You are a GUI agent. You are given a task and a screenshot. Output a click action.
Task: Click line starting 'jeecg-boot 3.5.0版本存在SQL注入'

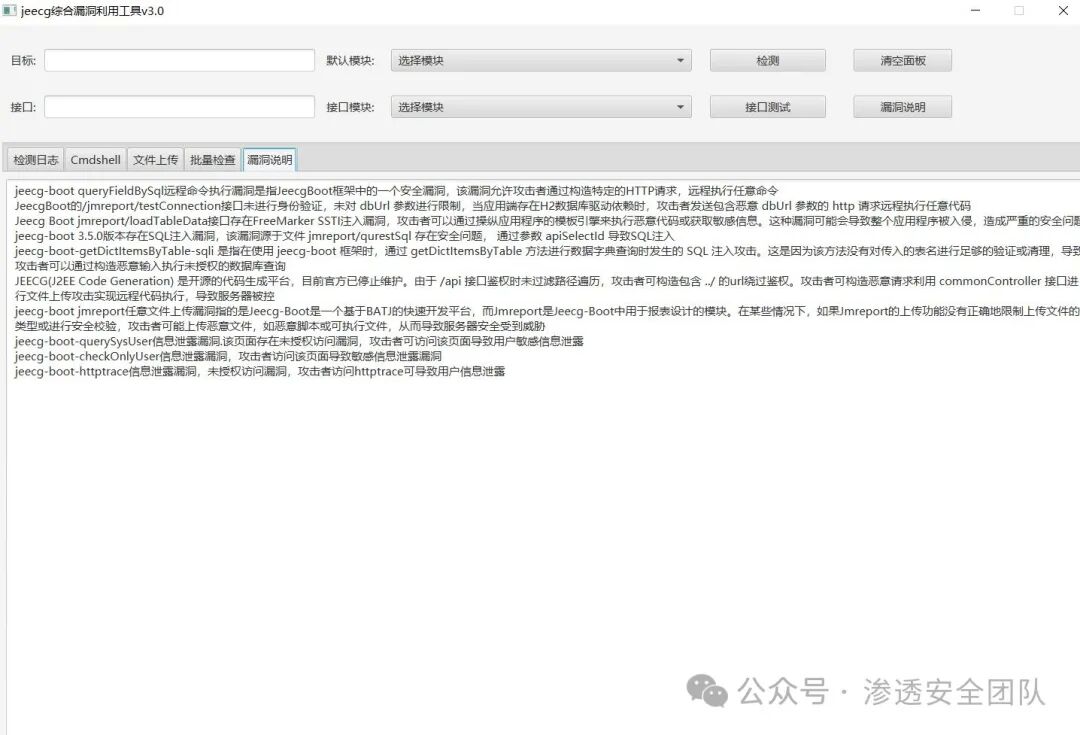coord(344,236)
